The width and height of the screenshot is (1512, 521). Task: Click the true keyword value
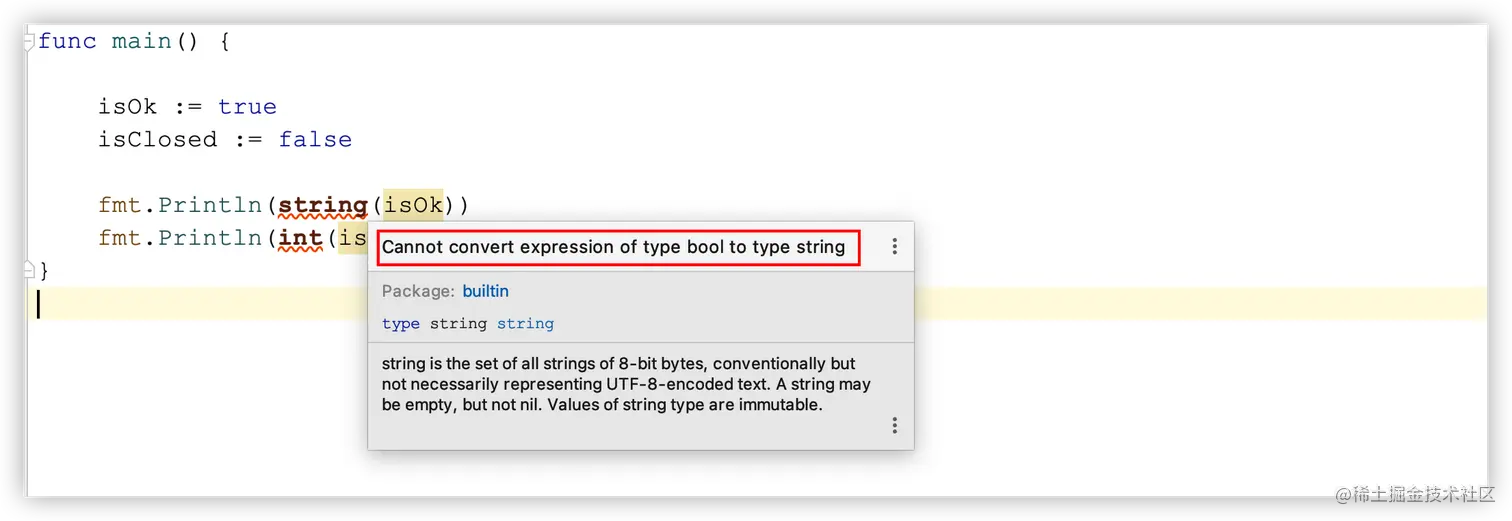(x=247, y=107)
